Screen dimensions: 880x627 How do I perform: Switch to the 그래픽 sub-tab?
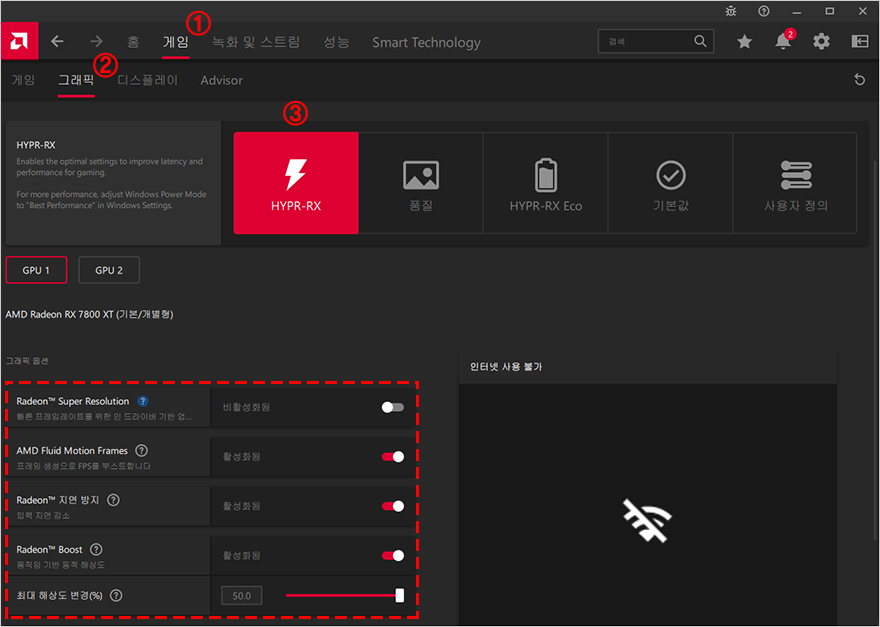click(x=76, y=80)
